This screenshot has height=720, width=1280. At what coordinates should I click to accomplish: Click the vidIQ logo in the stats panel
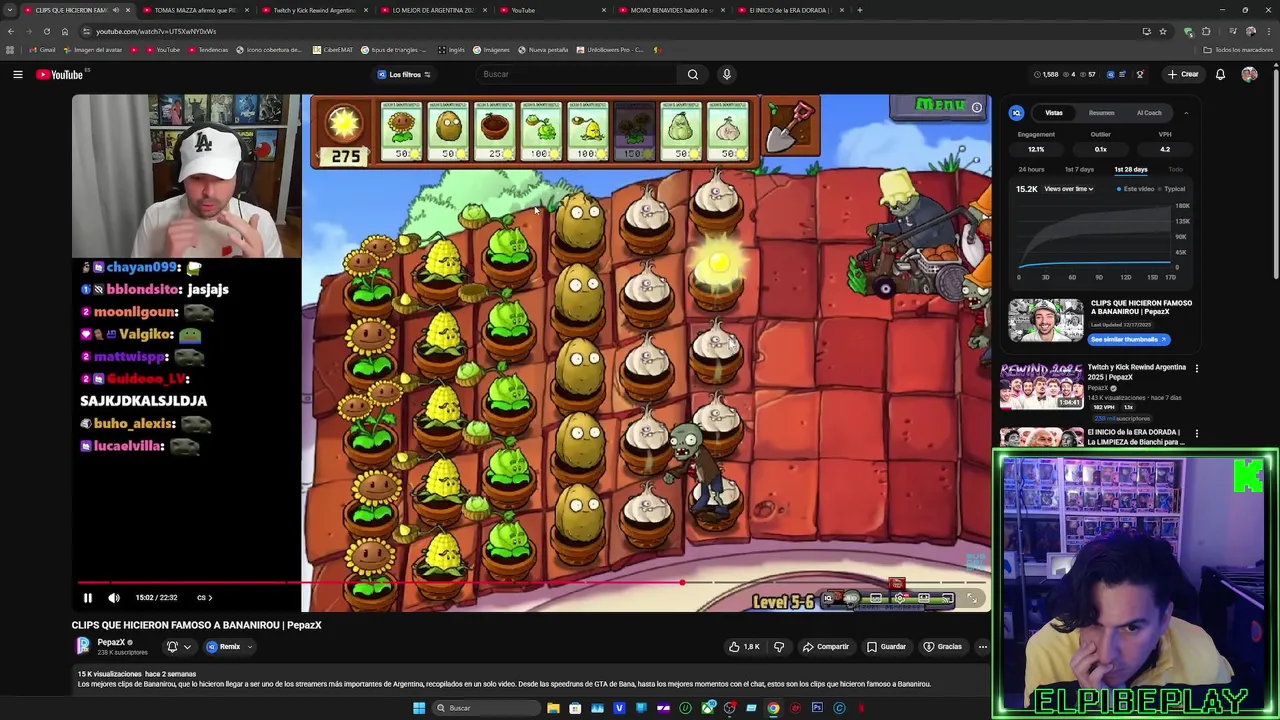click(1016, 113)
